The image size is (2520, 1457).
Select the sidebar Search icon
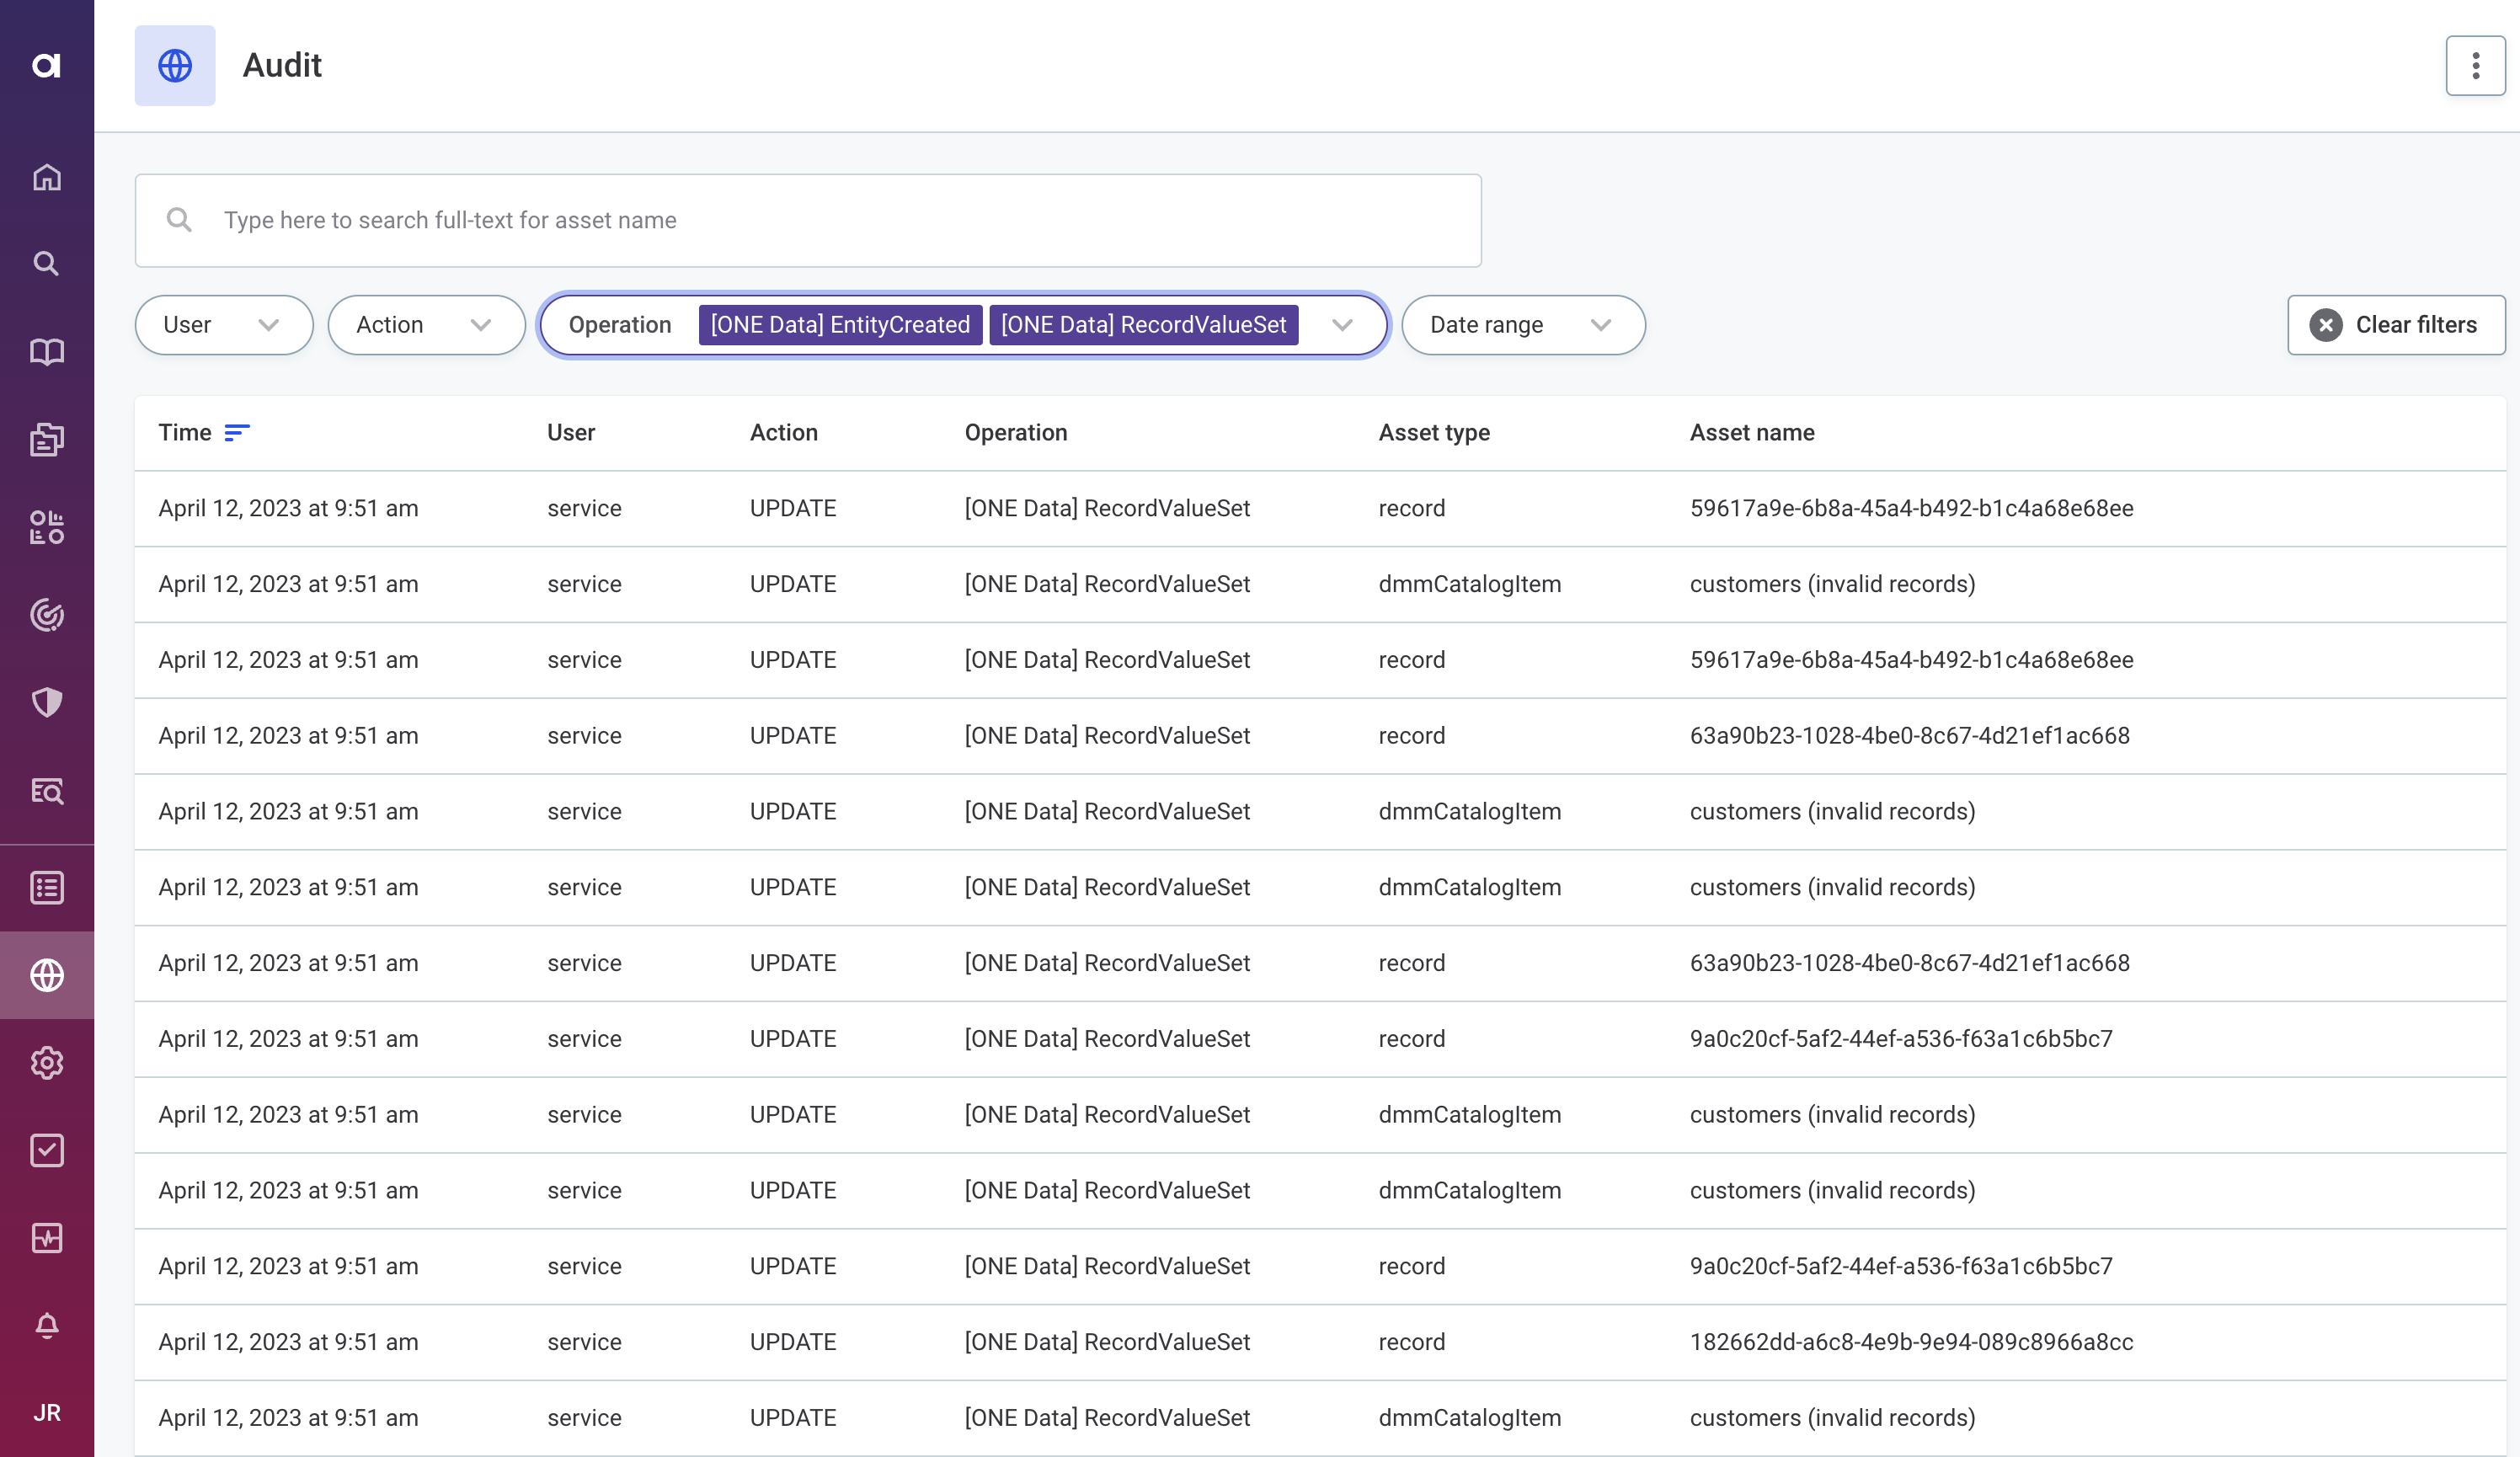pos(47,264)
